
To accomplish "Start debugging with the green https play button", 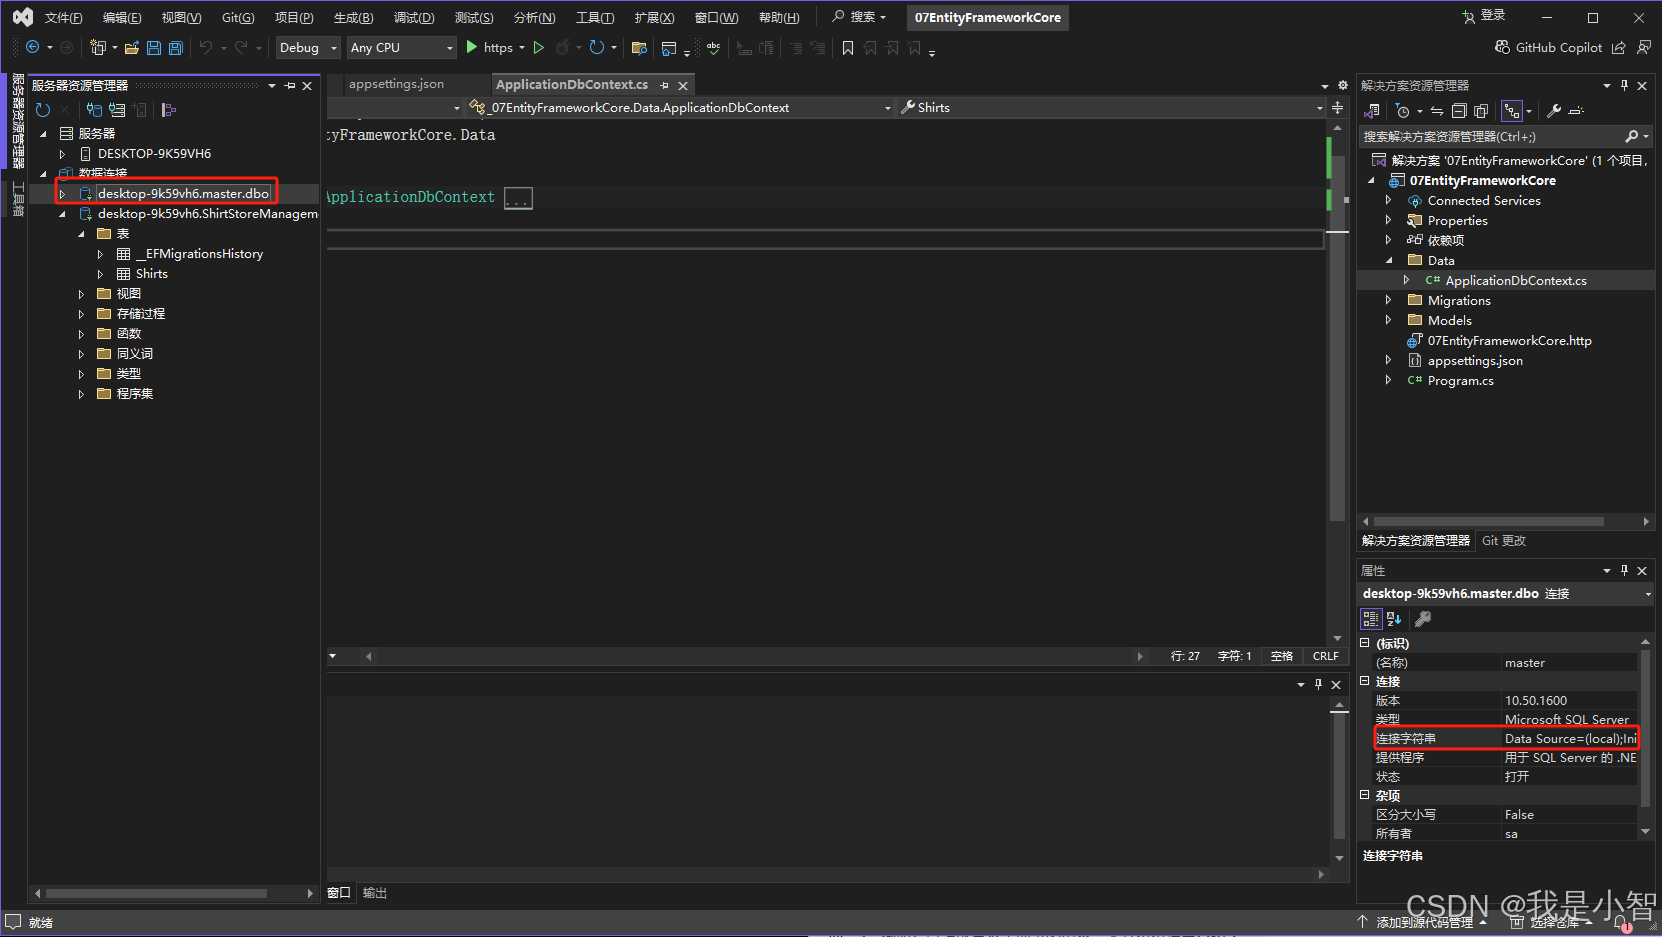I will click(x=472, y=47).
